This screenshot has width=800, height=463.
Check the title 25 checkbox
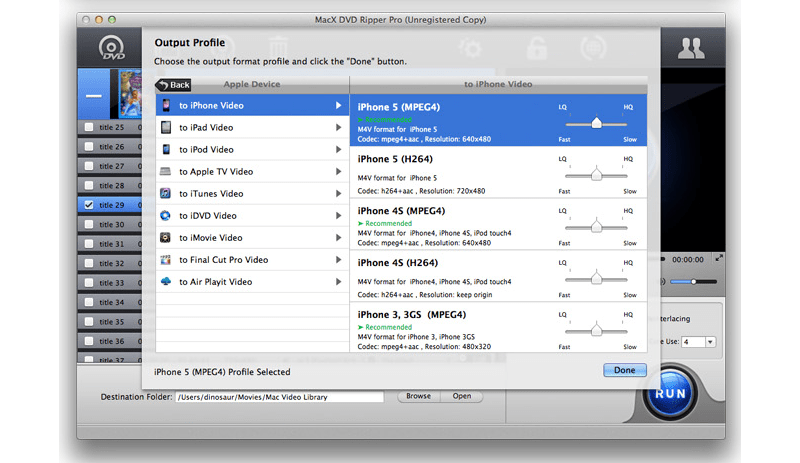pos(89,127)
